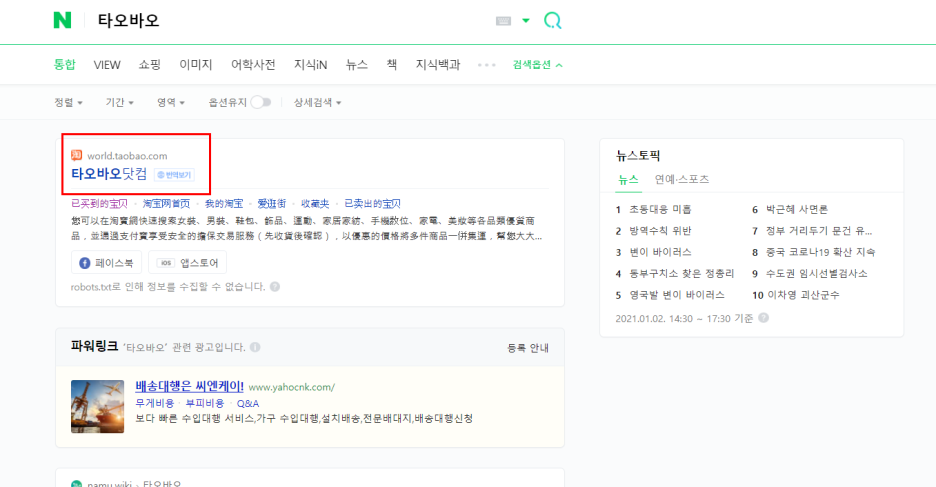Viewport: 936px width, 487px height.
Task: Switch to the 연예·스포츠 topic tab
Action: [x=682, y=179]
